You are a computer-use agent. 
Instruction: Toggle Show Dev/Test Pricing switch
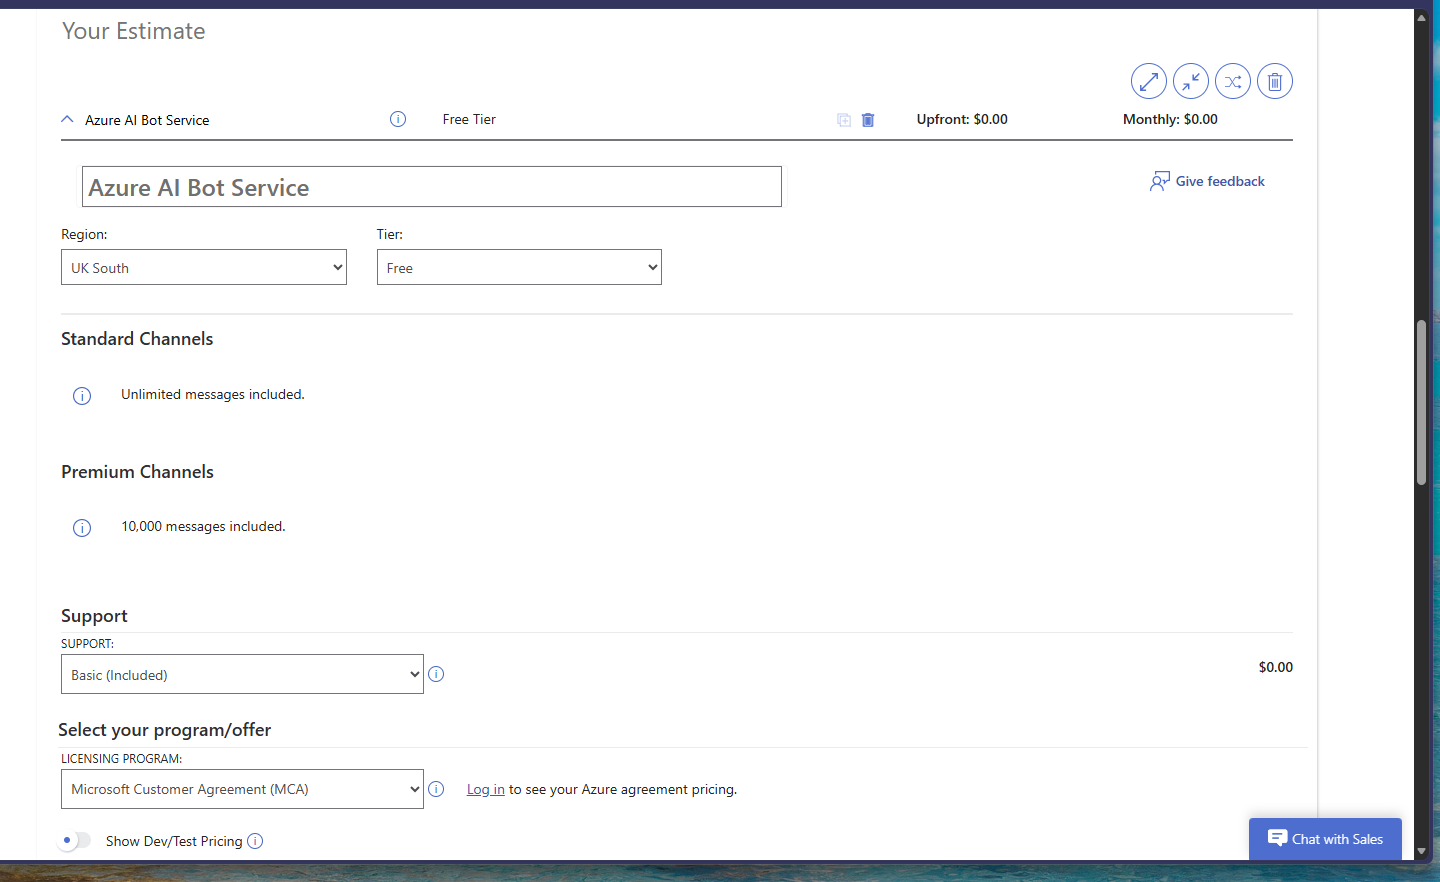pyautogui.click(x=75, y=841)
